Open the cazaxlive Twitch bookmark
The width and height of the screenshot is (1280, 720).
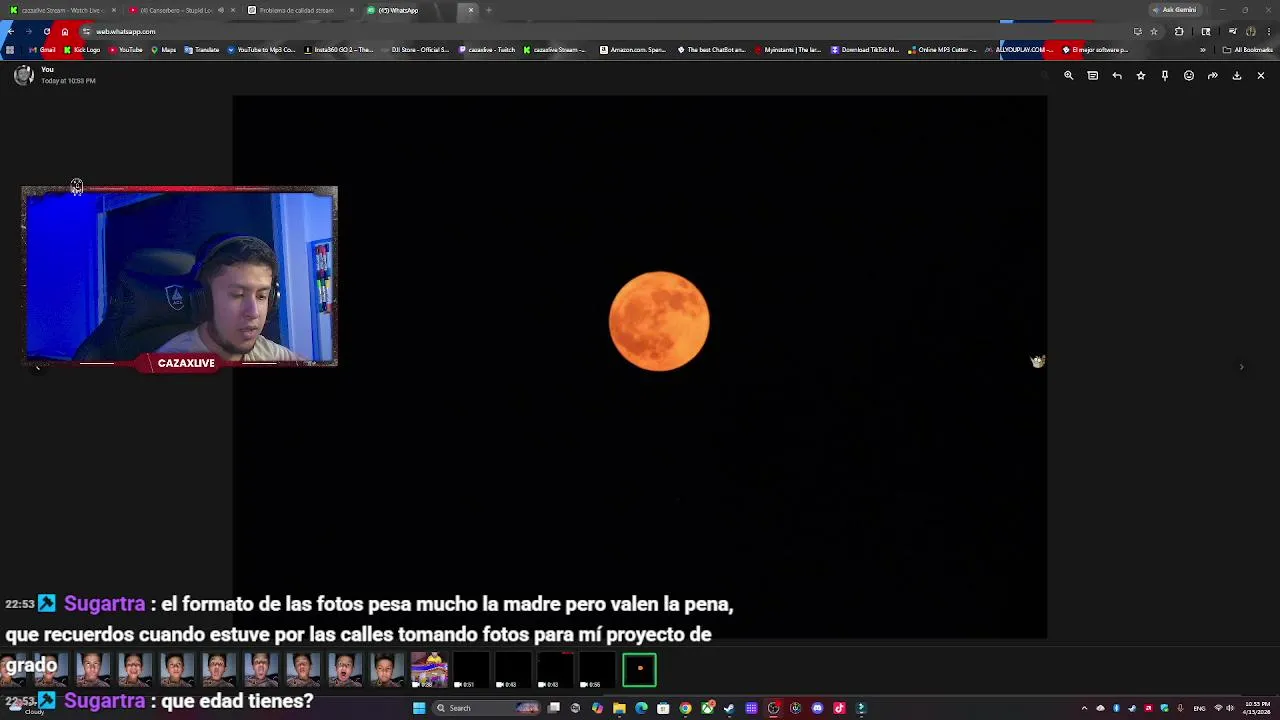click(x=487, y=50)
